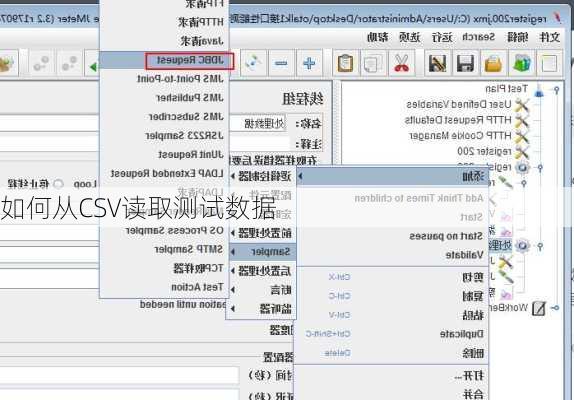This screenshot has width=574, height=400.
Task: Choose Start no pauses in context menu
Action: point(392,236)
